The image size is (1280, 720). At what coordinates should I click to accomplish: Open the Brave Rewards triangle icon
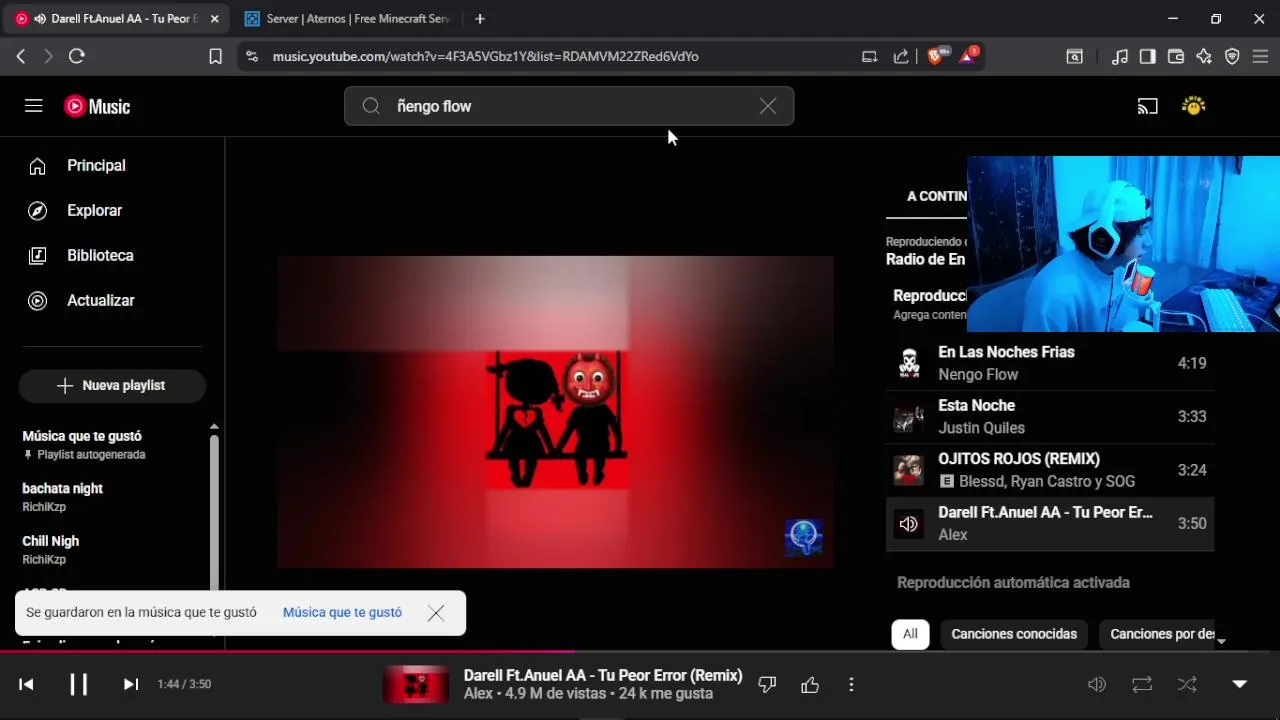coord(968,56)
